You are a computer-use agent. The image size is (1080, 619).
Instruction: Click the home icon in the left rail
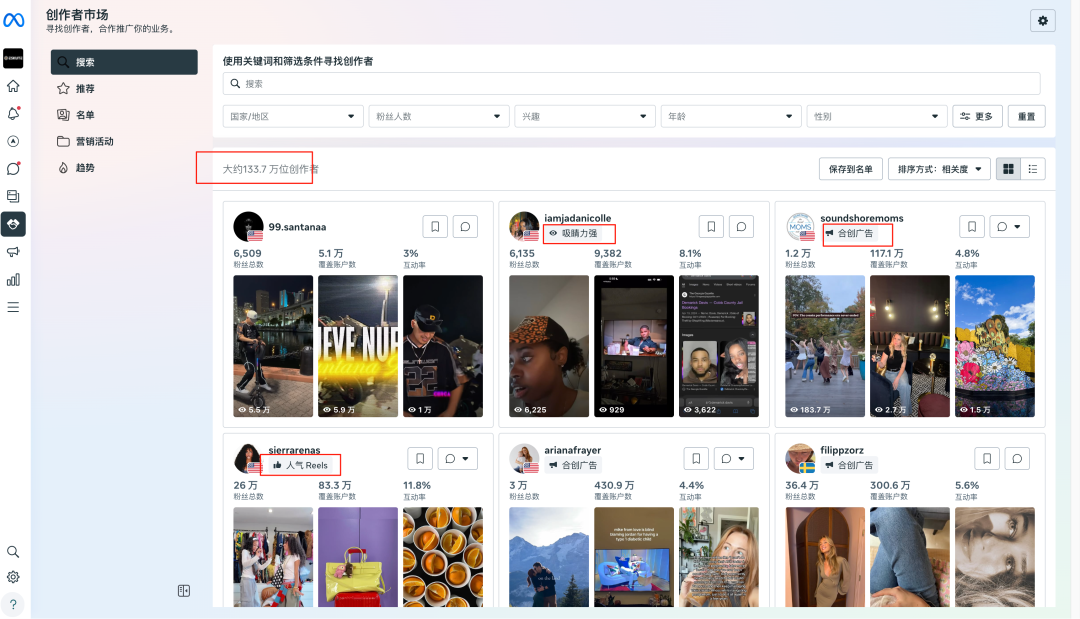(x=13, y=86)
